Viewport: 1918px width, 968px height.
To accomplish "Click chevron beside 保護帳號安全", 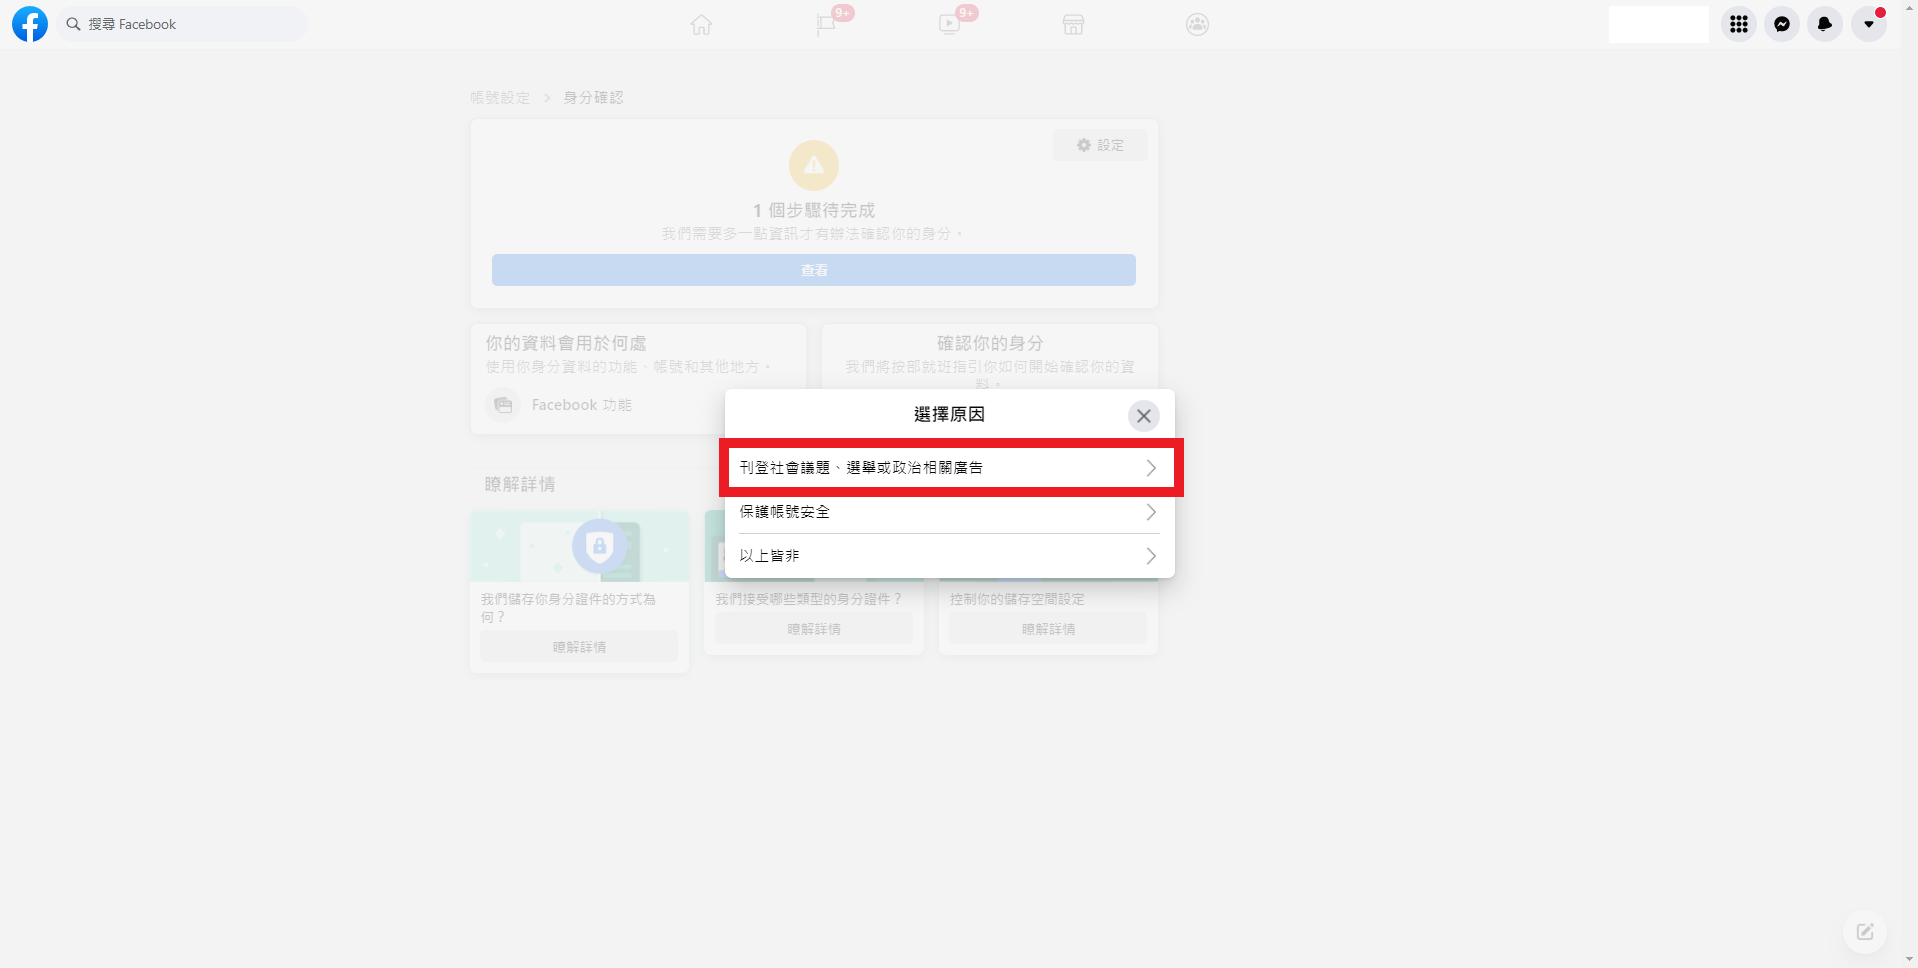I will 1151,511.
